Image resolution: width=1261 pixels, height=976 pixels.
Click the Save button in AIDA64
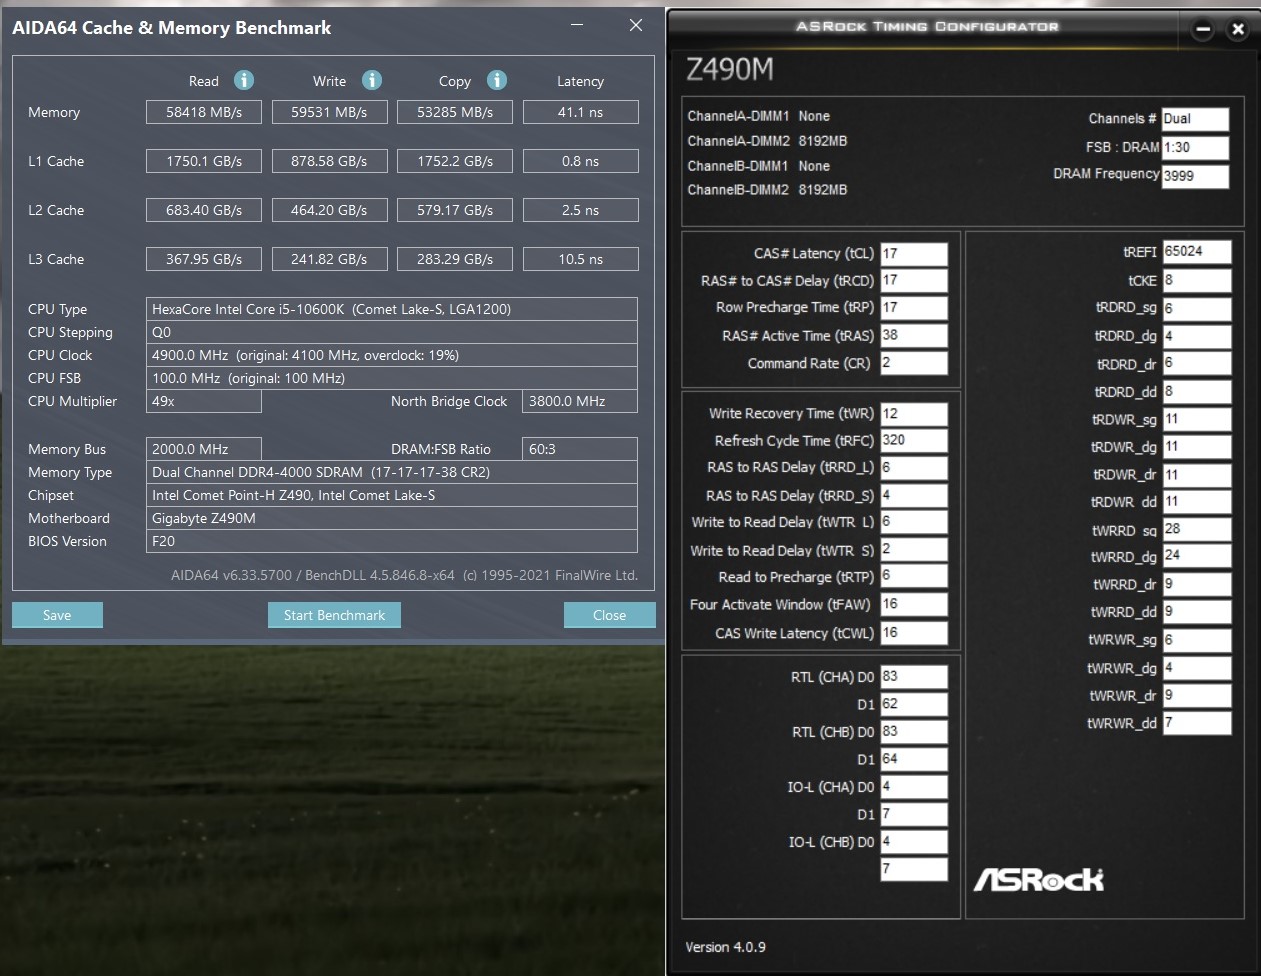[57, 615]
